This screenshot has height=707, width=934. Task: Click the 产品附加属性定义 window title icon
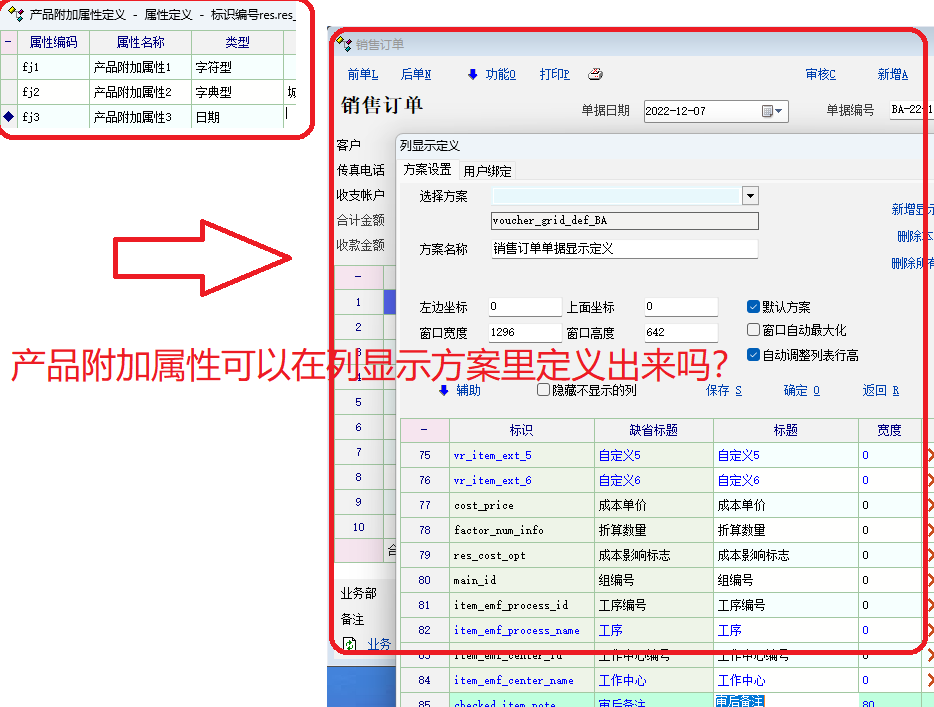(x=15, y=15)
